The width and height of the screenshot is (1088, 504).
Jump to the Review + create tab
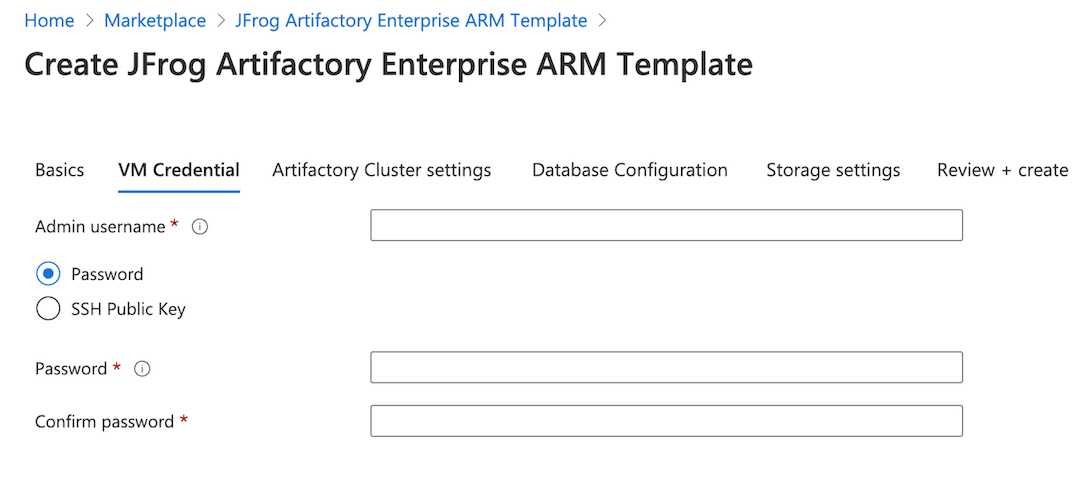coord(1002,170)
